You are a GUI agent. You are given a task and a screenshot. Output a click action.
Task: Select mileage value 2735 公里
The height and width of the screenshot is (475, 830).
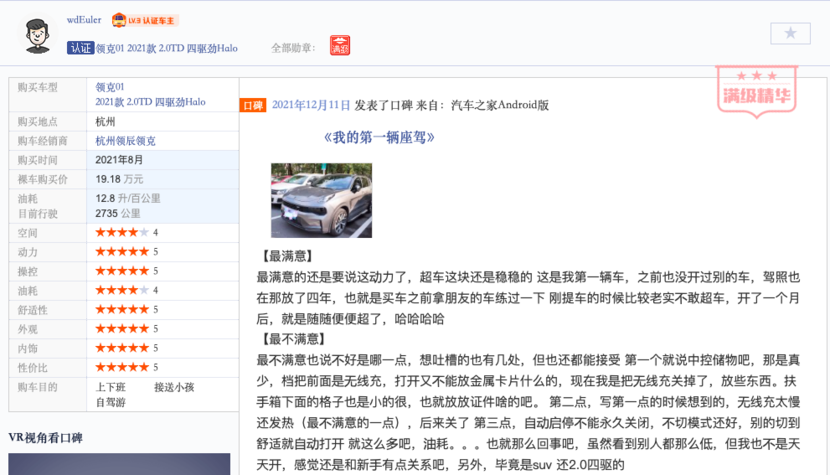[118, 213]
